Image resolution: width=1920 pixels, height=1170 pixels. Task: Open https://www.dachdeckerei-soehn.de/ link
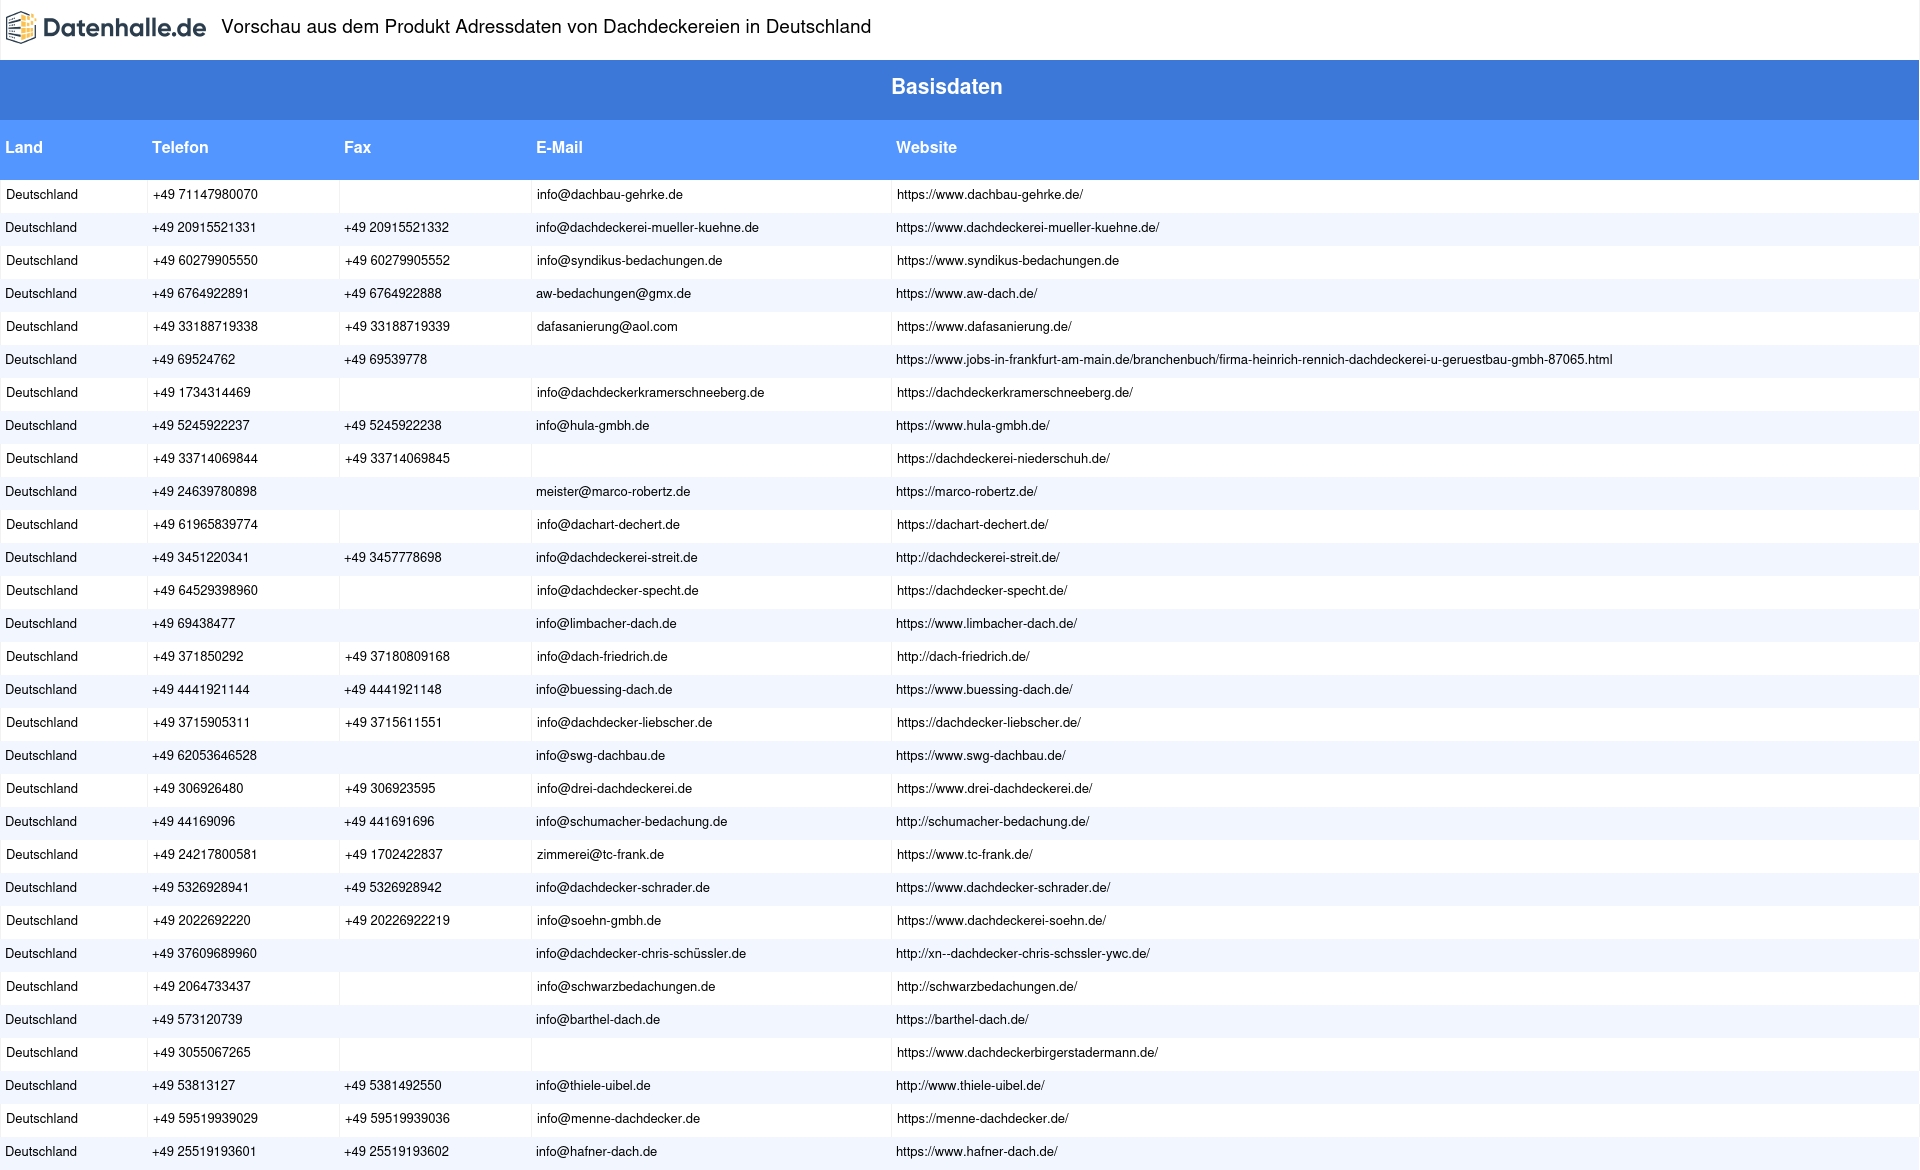coord(1001,921)
